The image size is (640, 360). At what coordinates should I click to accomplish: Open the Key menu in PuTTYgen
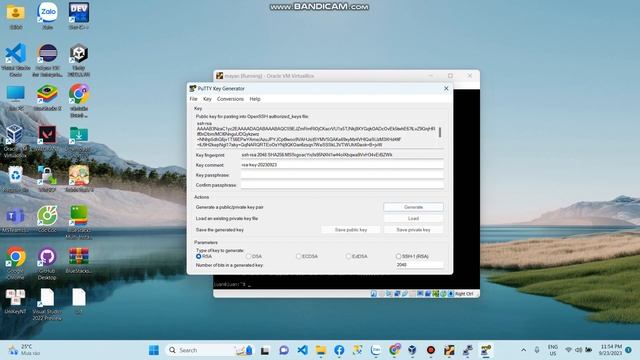point(207,99)
